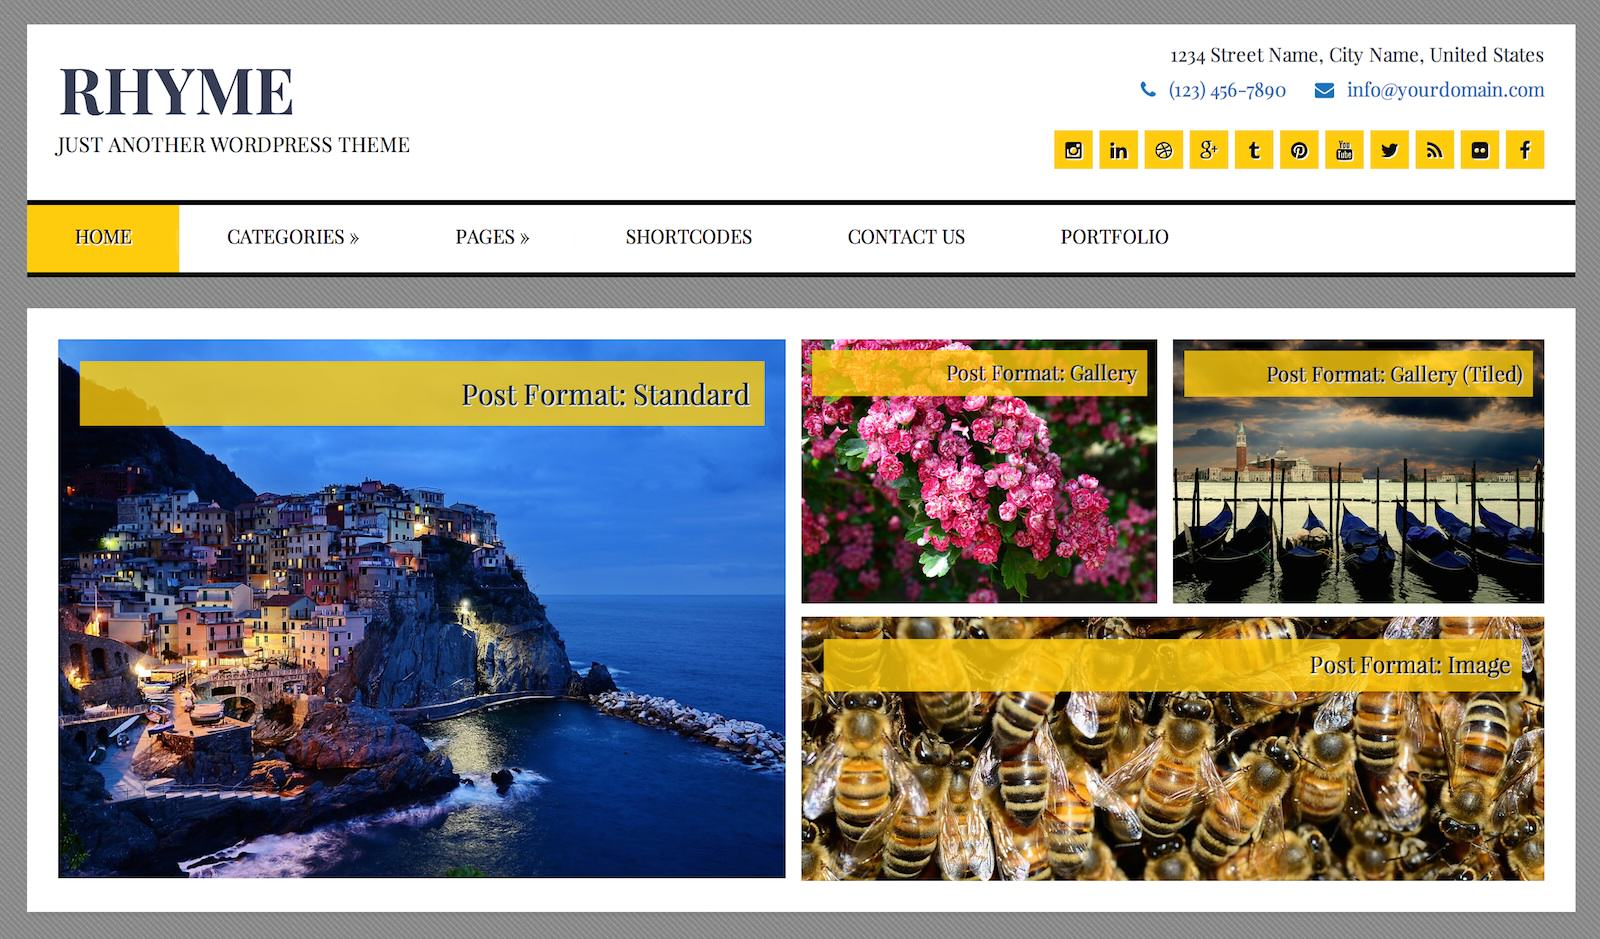This screenshot has height=939, width=1600.
Task: Open the RSS feed icon
Action: click(1434, 150)
